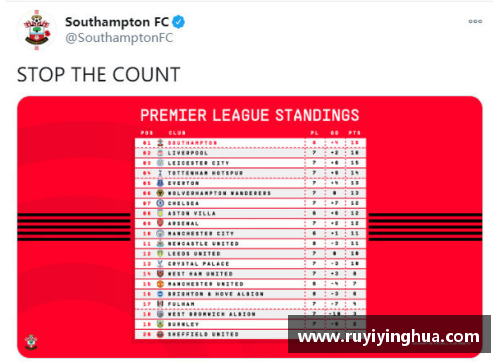Click the PREMIER LEAGUE STANDINGS heading
Viewport: 500px width, 362px height.
tap(250, 115)
